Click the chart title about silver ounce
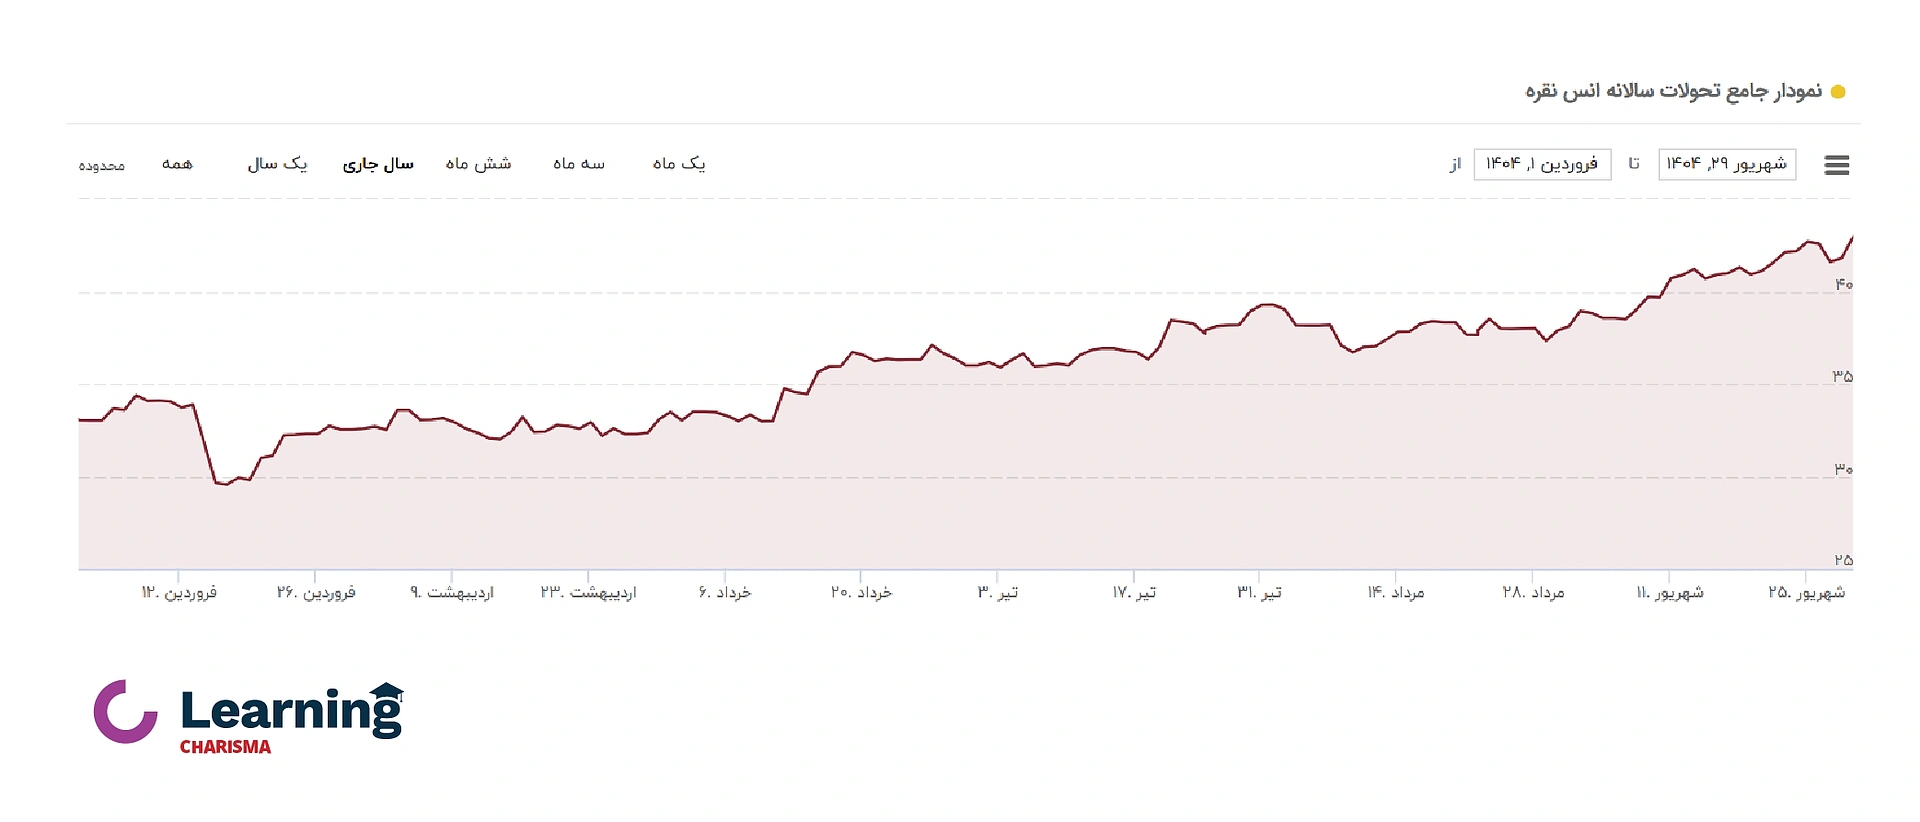 (x=1673, y=92)
